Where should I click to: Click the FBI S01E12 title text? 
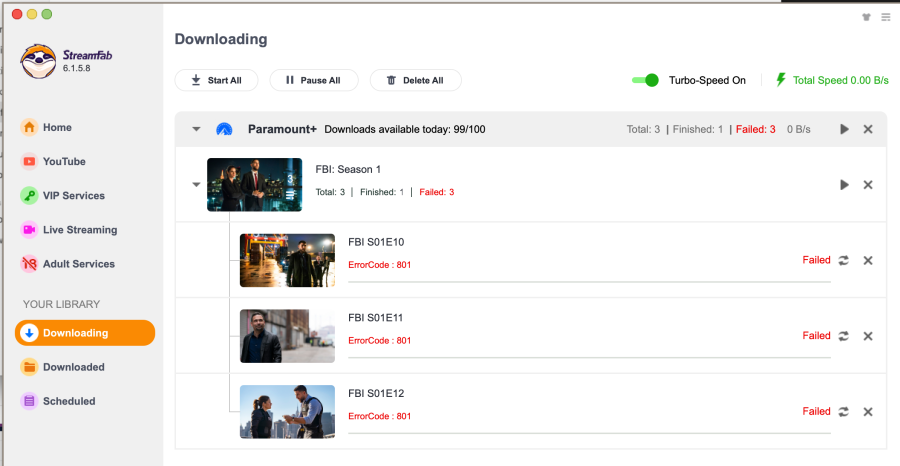click(376, 394)
